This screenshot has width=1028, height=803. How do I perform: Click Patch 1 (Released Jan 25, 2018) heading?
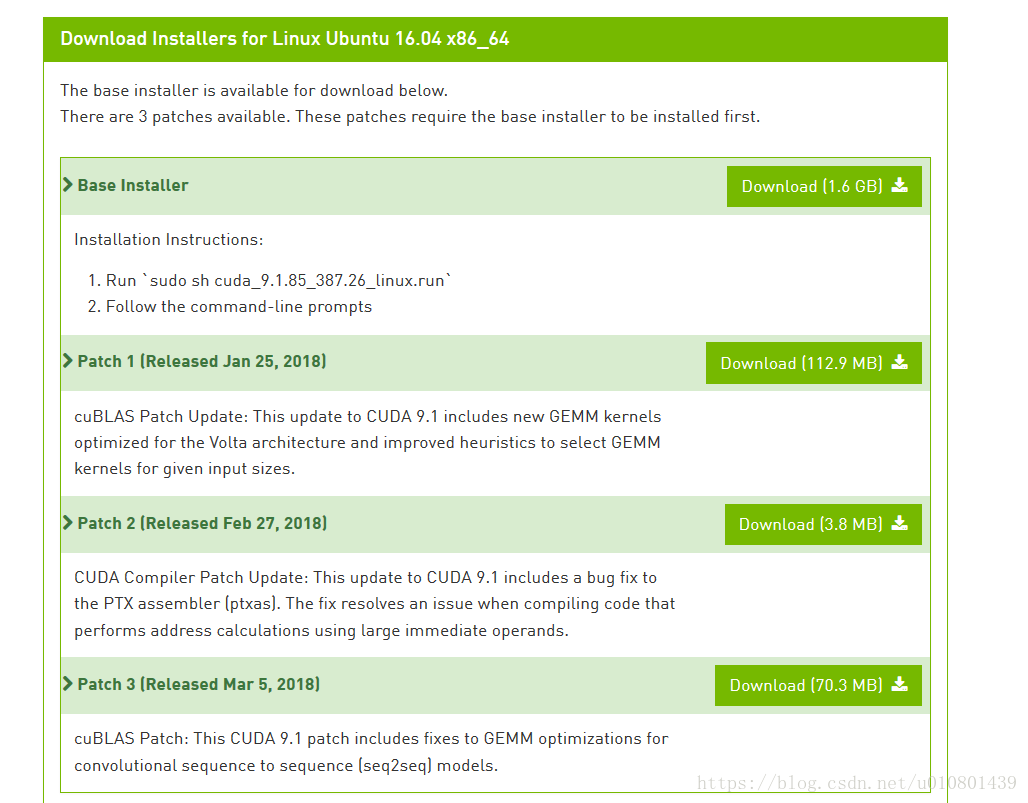pos(202,361)
